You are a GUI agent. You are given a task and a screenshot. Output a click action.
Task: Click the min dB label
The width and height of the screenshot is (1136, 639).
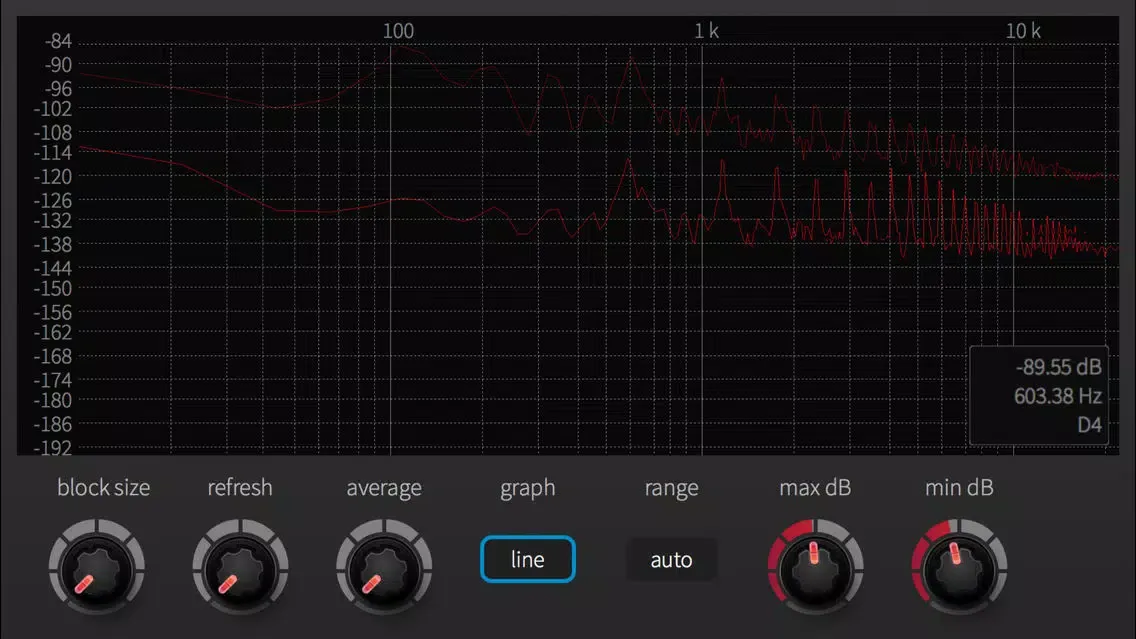[959, 488]
